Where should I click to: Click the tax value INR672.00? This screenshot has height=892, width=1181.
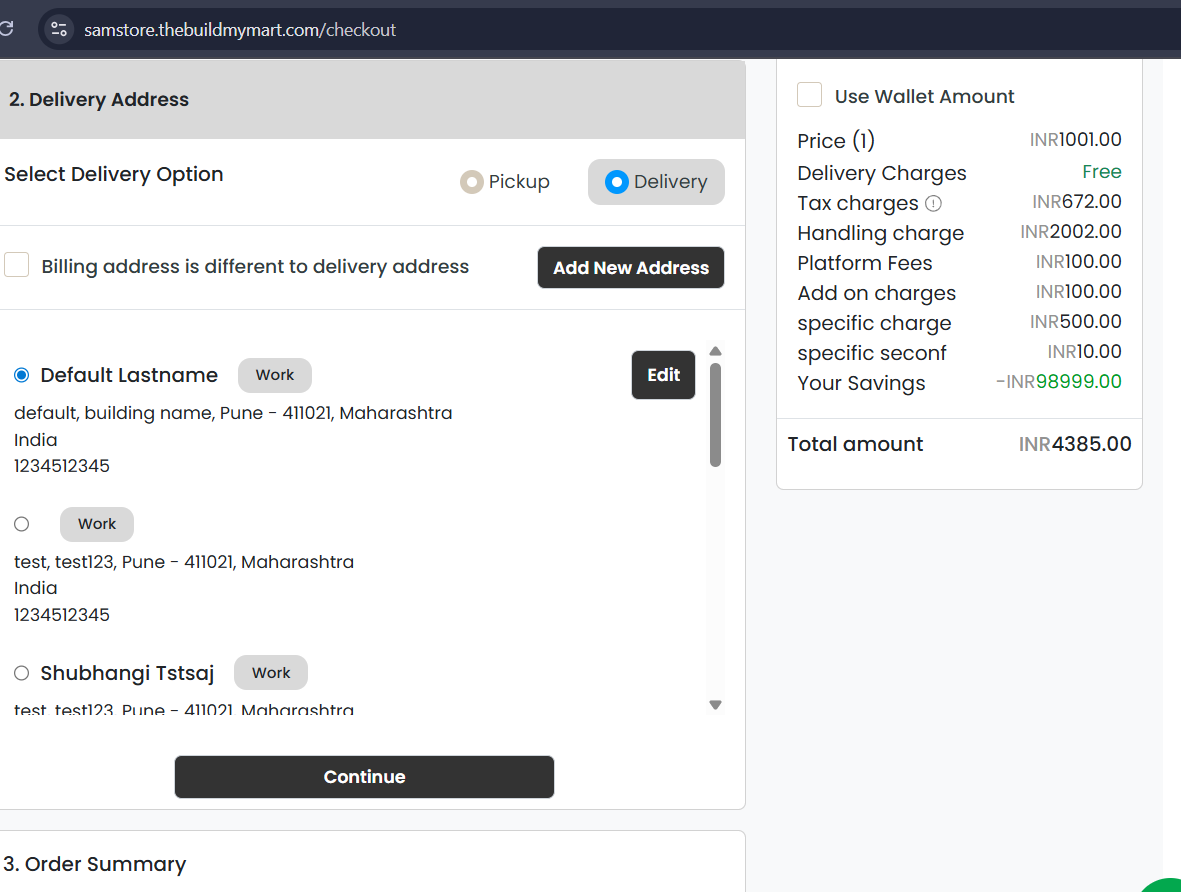click(1077, 202)
